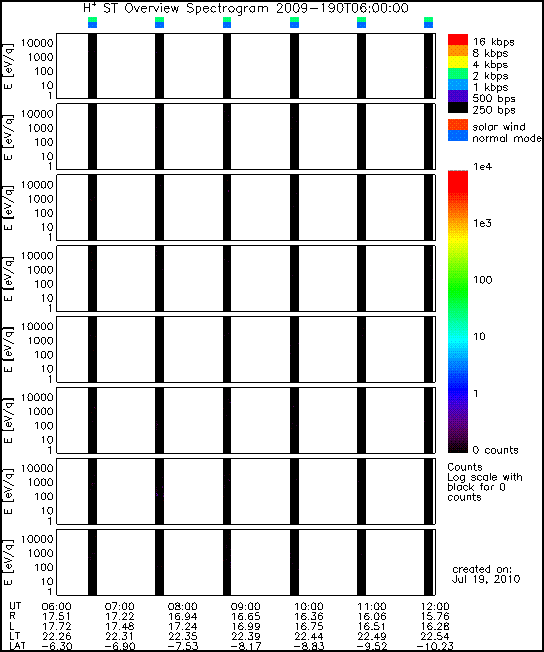
Task: Click the R value 16.94
Action: [x=183, y=617]
